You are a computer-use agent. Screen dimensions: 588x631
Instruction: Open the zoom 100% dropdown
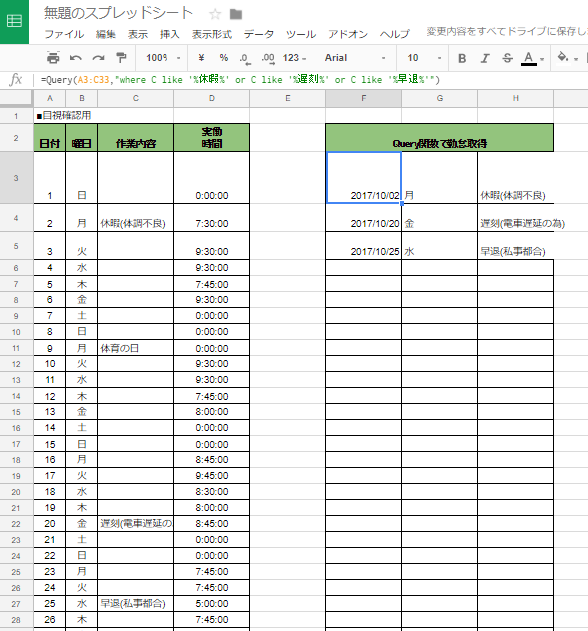click(x=163, y=58)
